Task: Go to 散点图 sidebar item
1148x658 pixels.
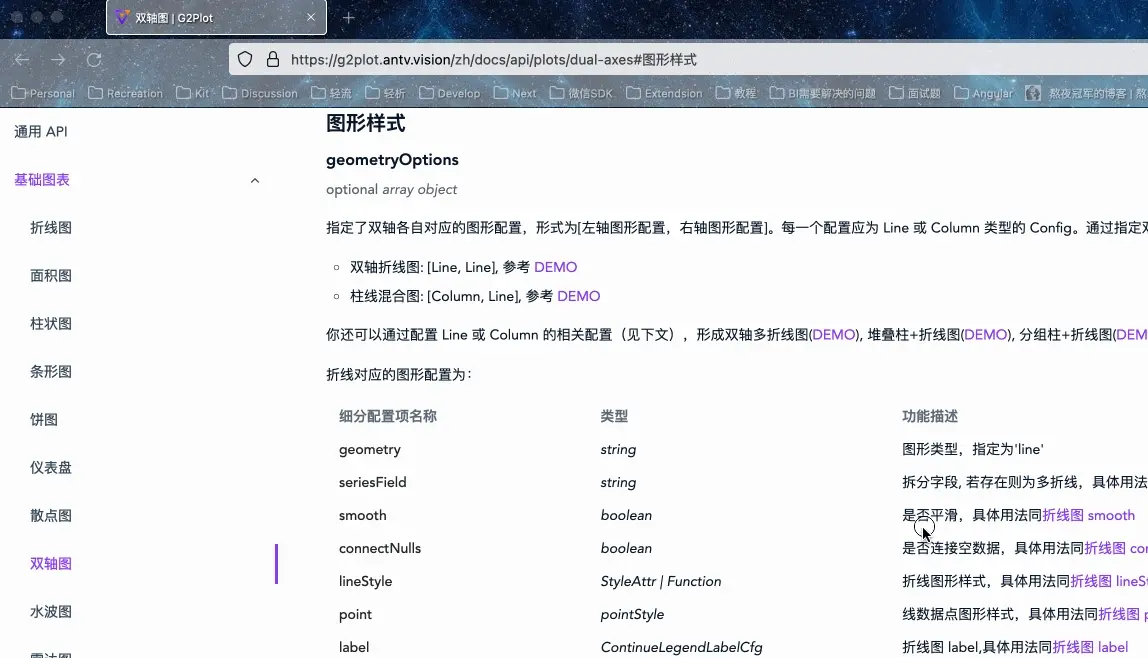Action: click(x=51, y=515)
